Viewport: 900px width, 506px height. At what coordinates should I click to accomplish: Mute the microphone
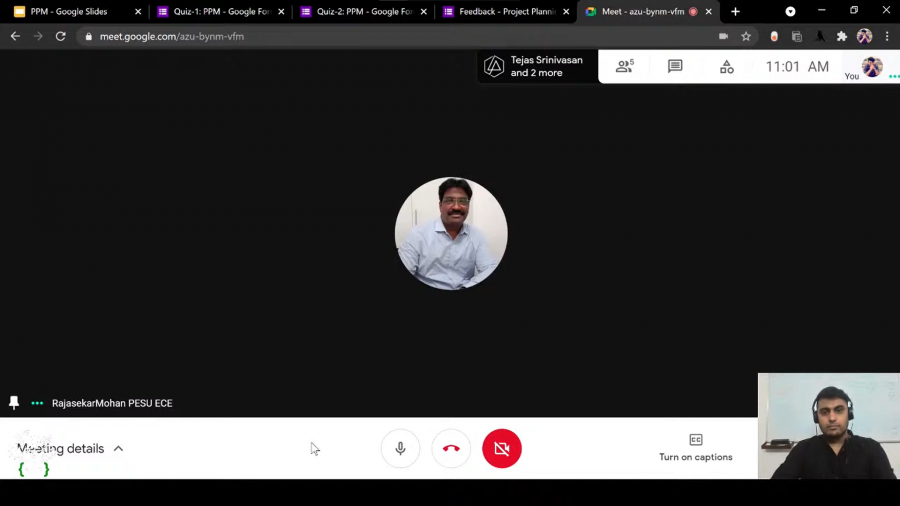(x=400, y=449)
